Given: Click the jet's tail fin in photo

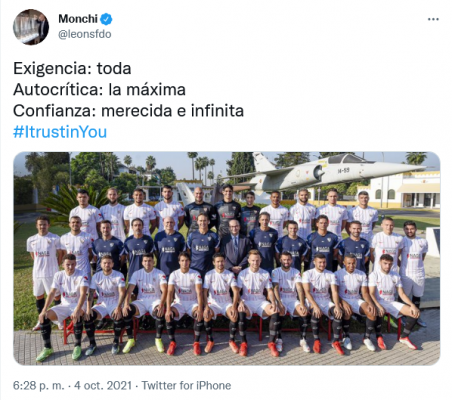Looking at the screenshot, I should [x=263, y=161].
